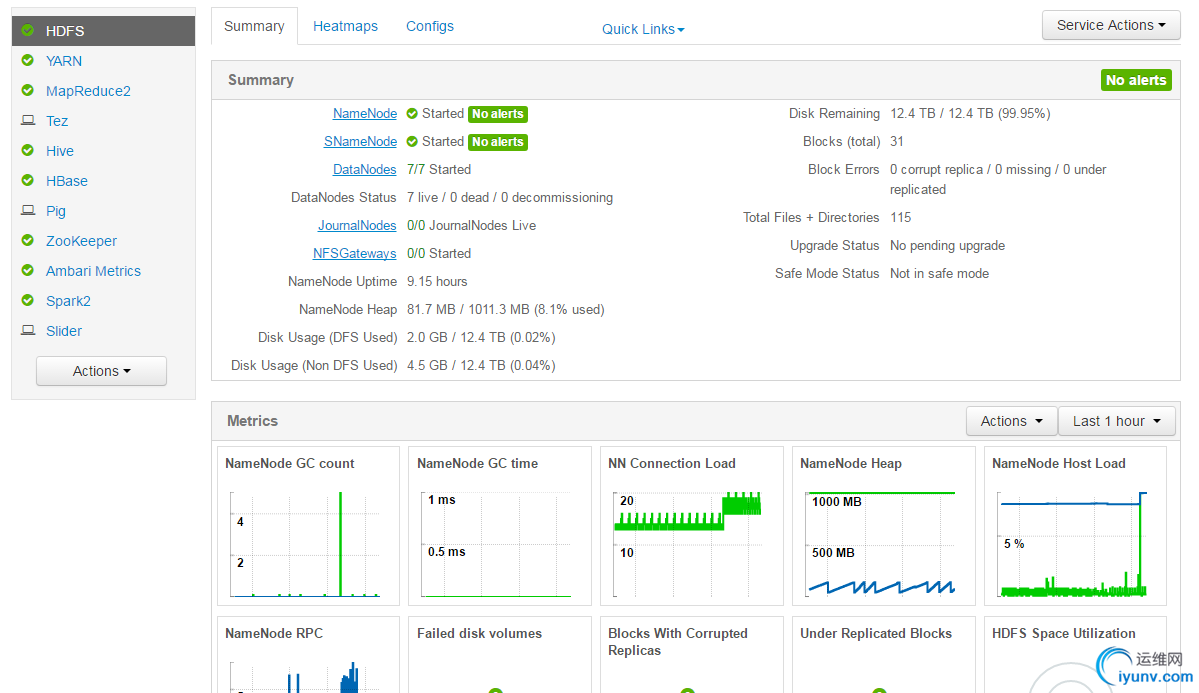
Task: Open the NameNode Host Load chart
Action: pos(1075,526)
